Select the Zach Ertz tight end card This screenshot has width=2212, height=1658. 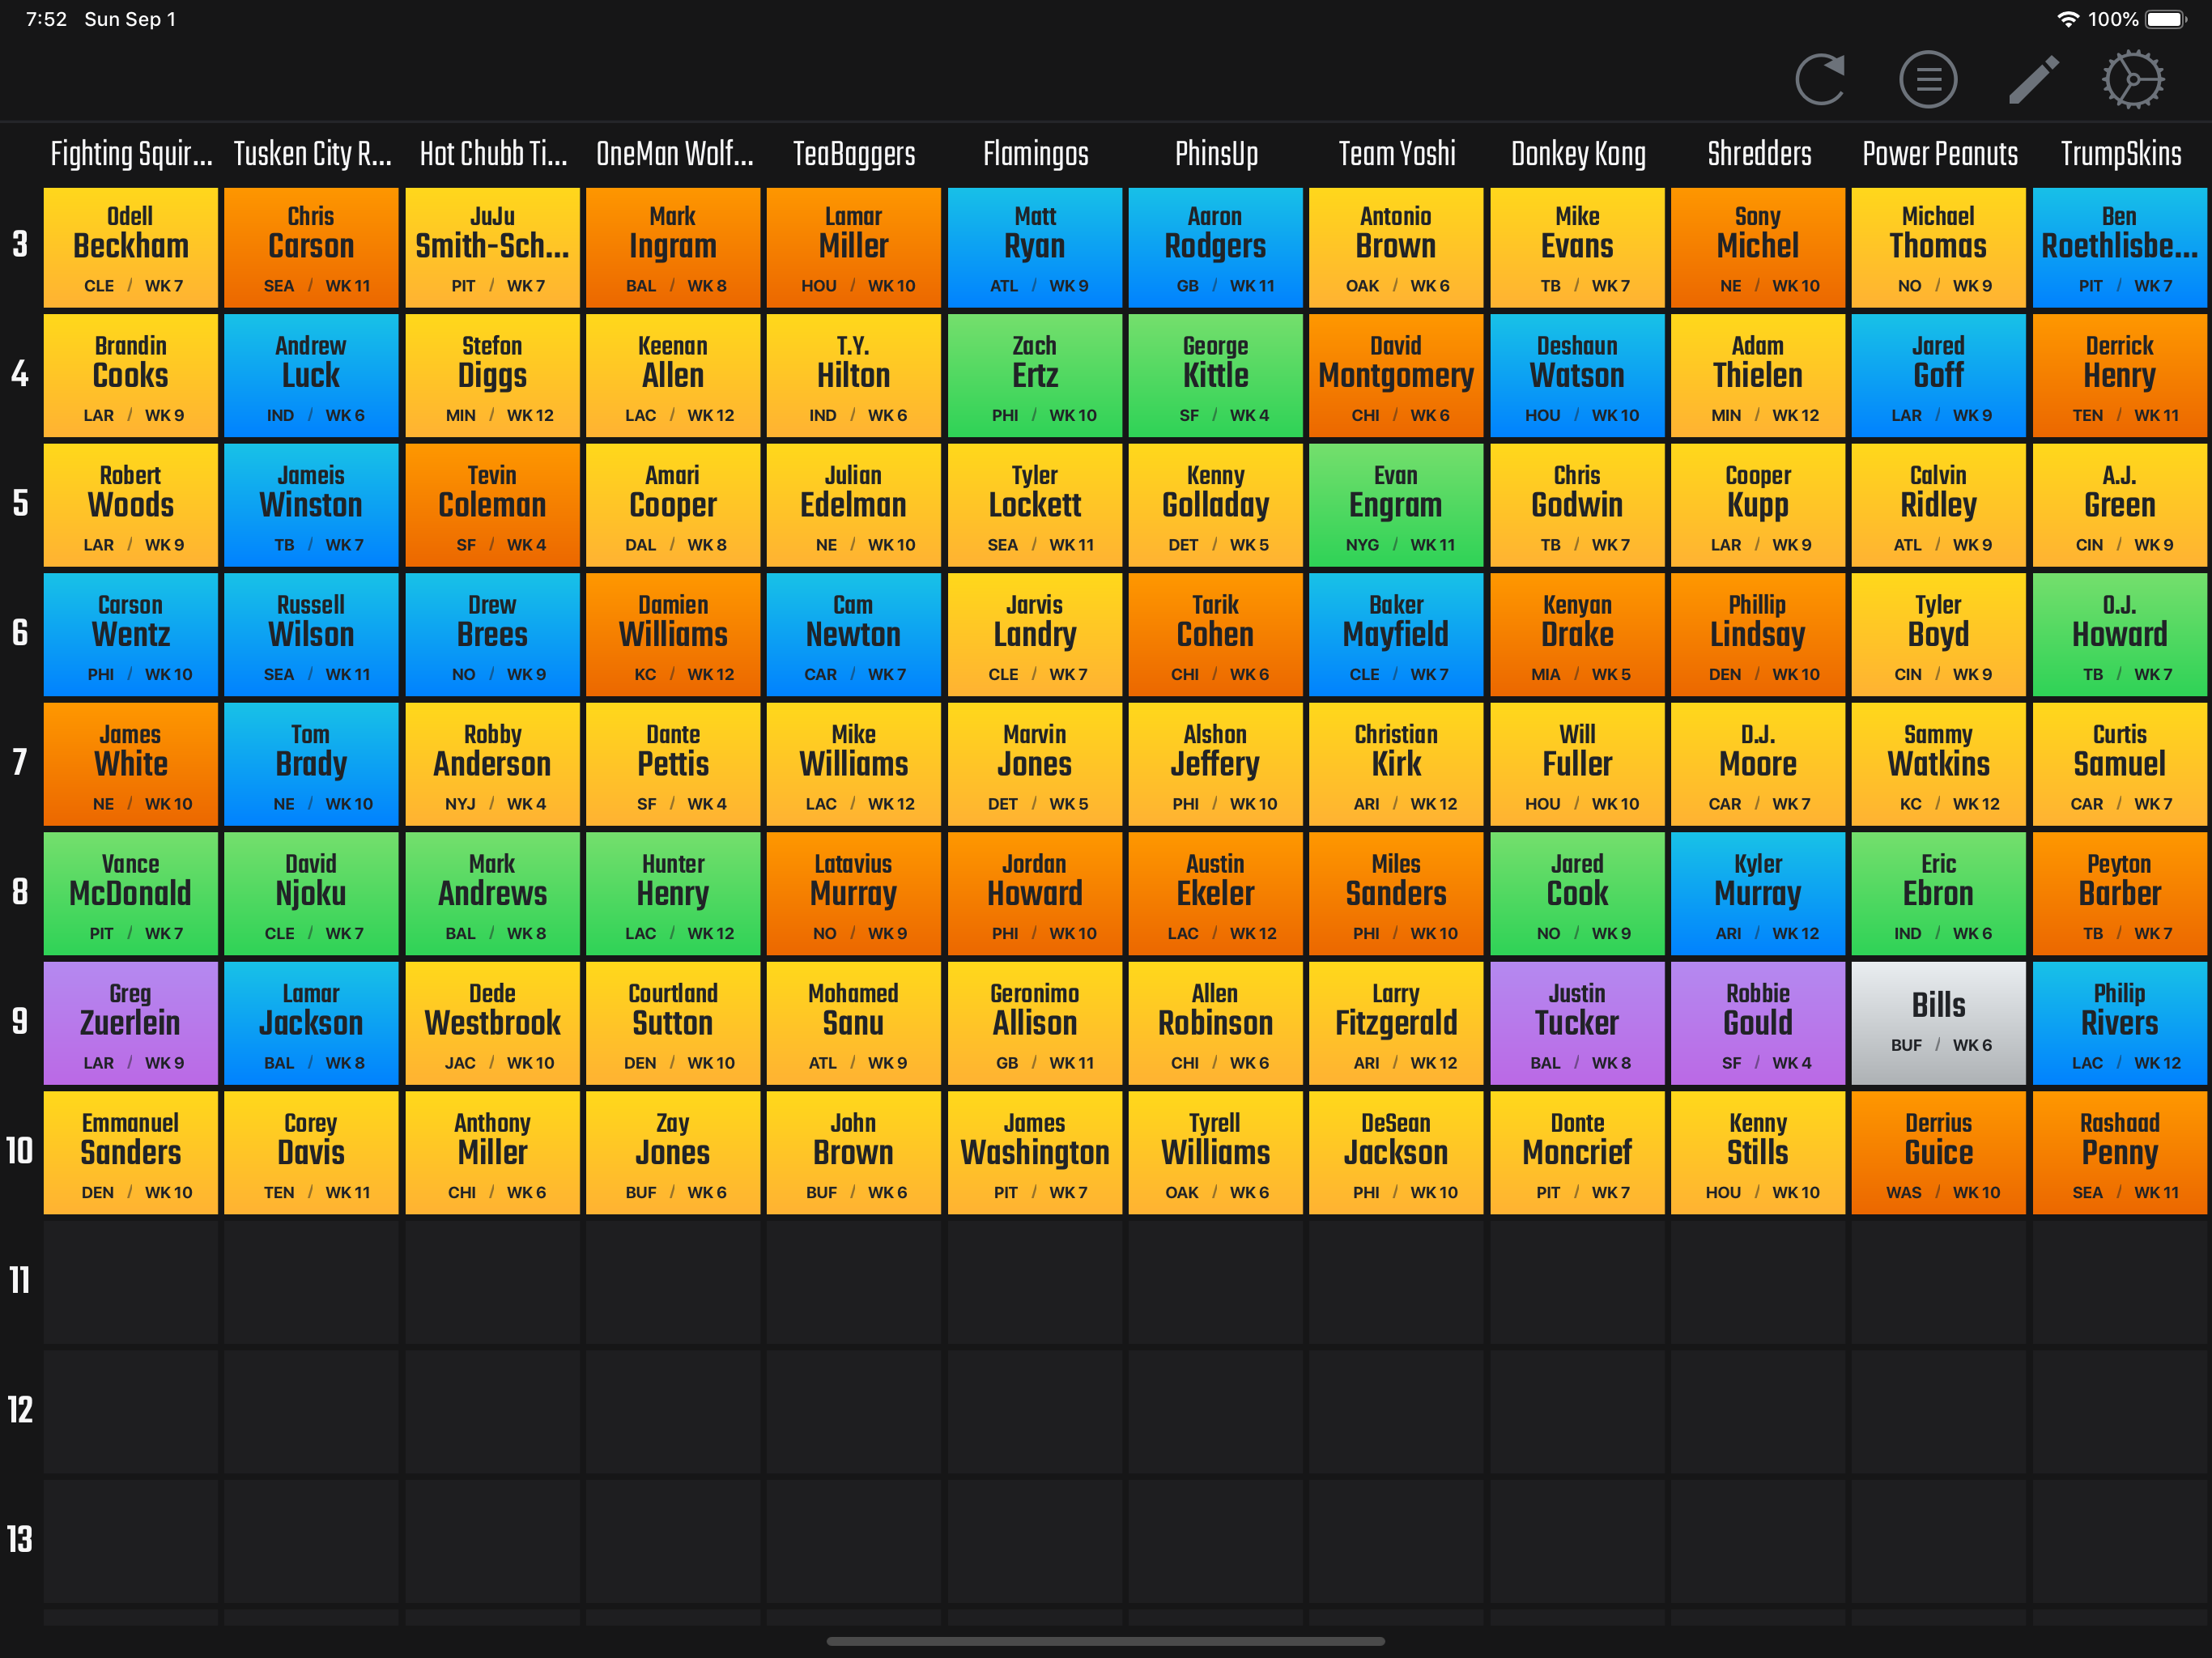(1035, 376)
